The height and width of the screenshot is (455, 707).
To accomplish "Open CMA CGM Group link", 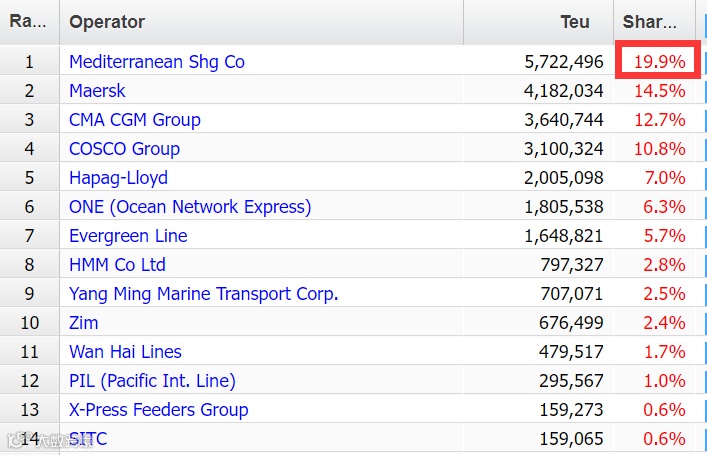I will tap(135, 120).
